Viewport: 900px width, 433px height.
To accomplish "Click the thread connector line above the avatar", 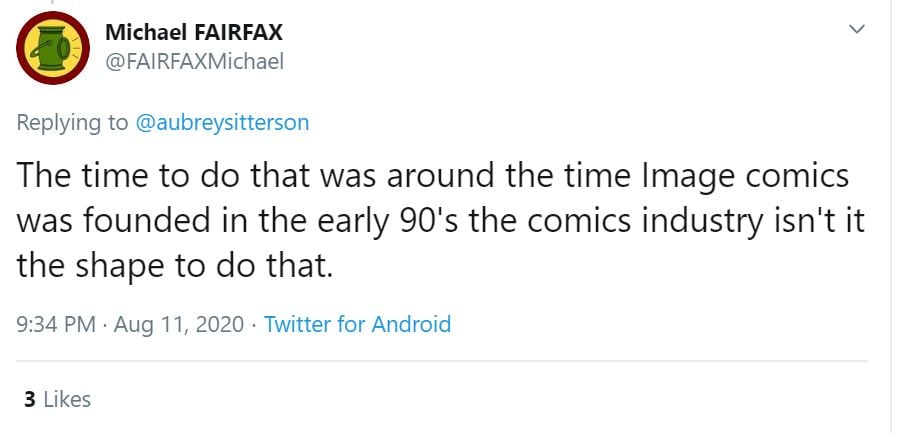I will pyautogui.click(x=53, y=3).
